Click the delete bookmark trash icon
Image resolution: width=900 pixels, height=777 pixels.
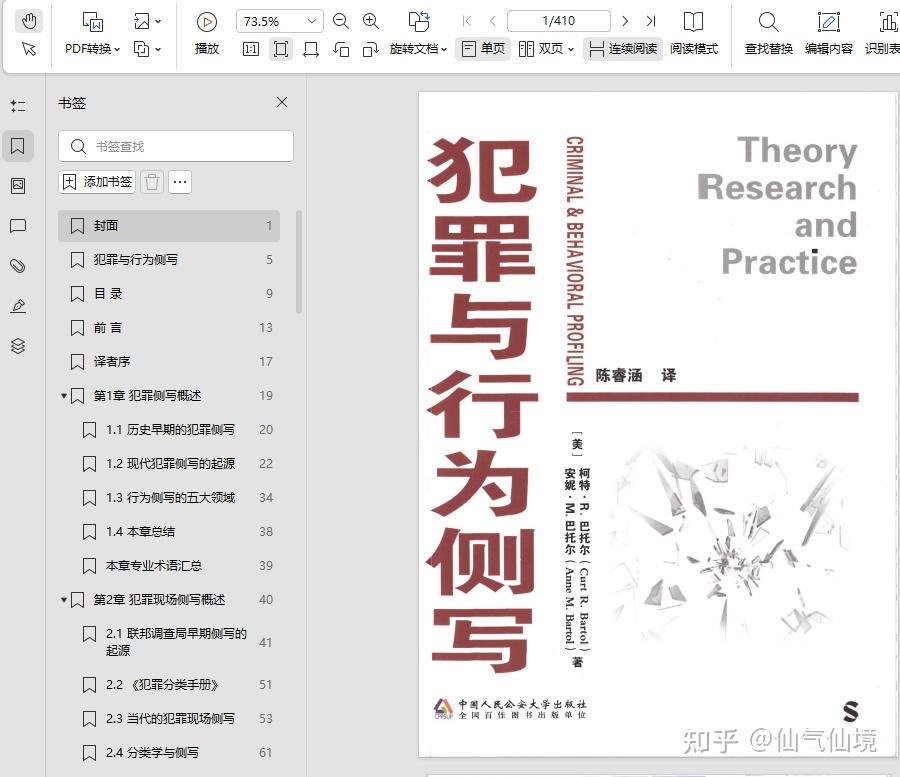click(x=152, y=182)
